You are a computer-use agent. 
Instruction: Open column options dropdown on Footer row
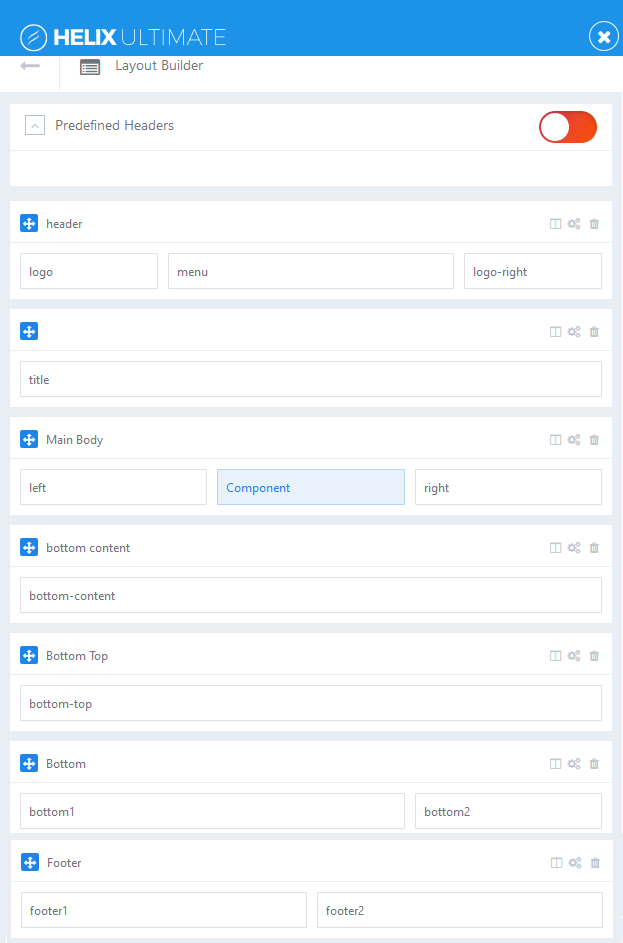pyautogui.click(x=555, y=862)
